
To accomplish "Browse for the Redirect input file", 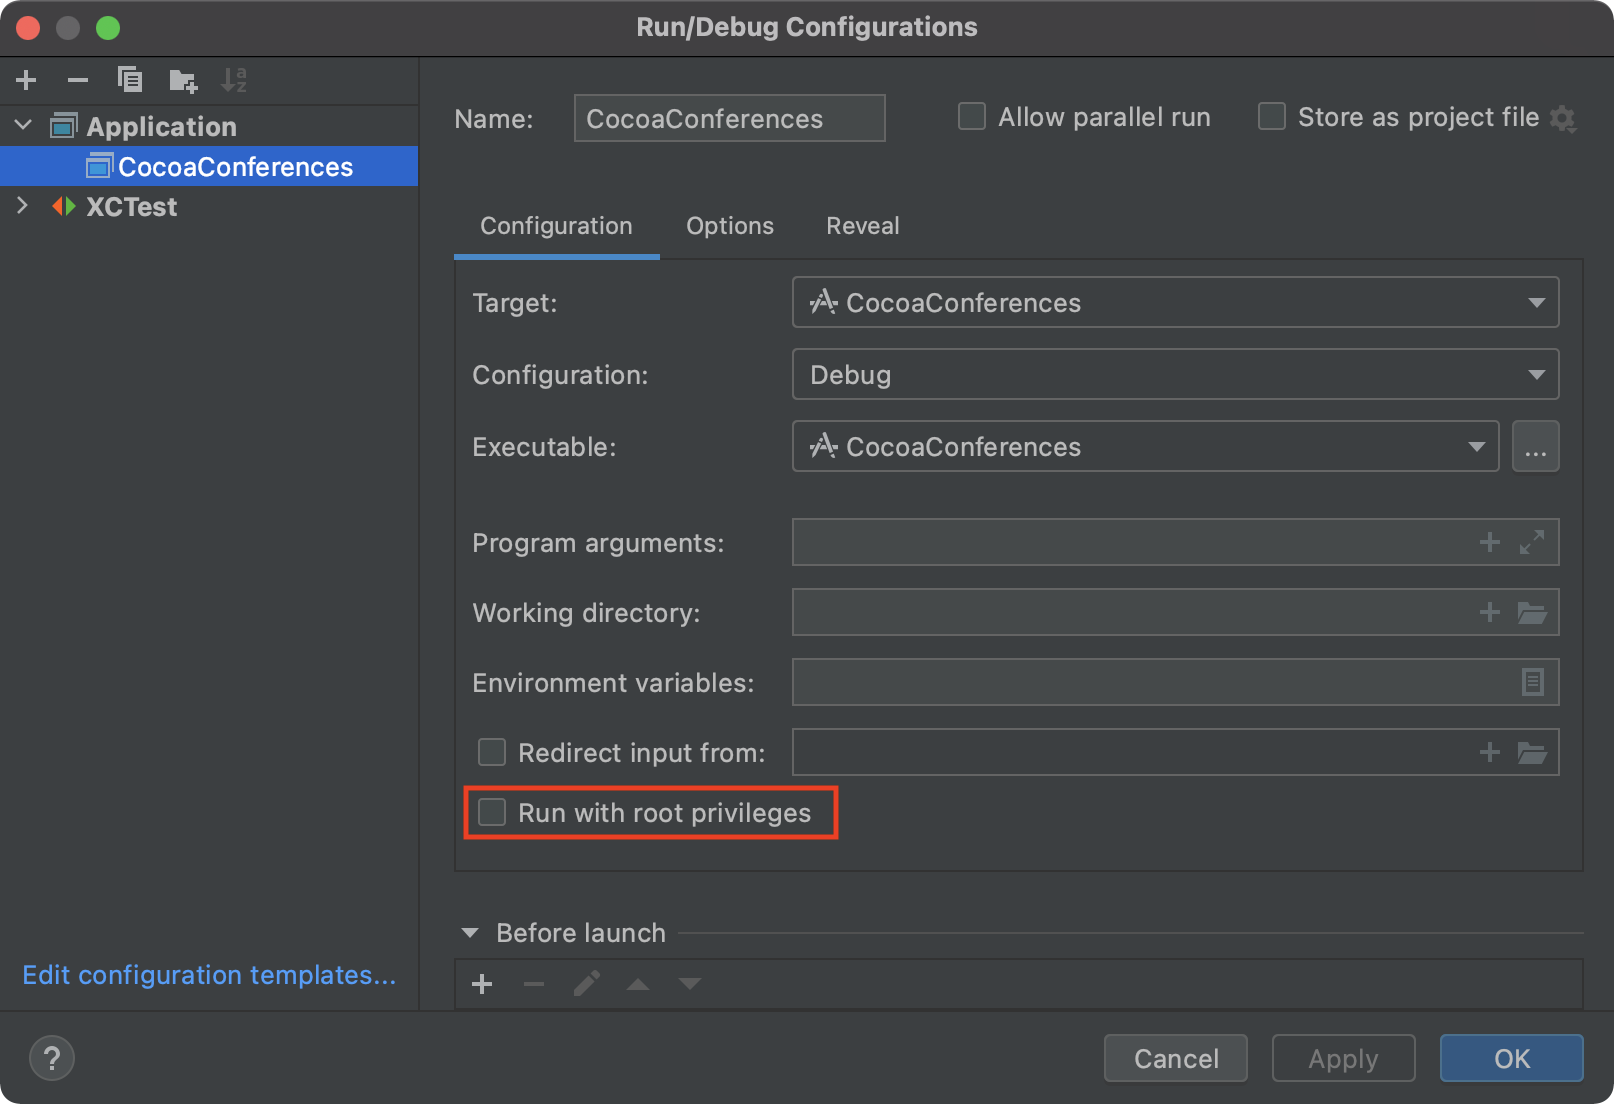I will [1532, 752].
